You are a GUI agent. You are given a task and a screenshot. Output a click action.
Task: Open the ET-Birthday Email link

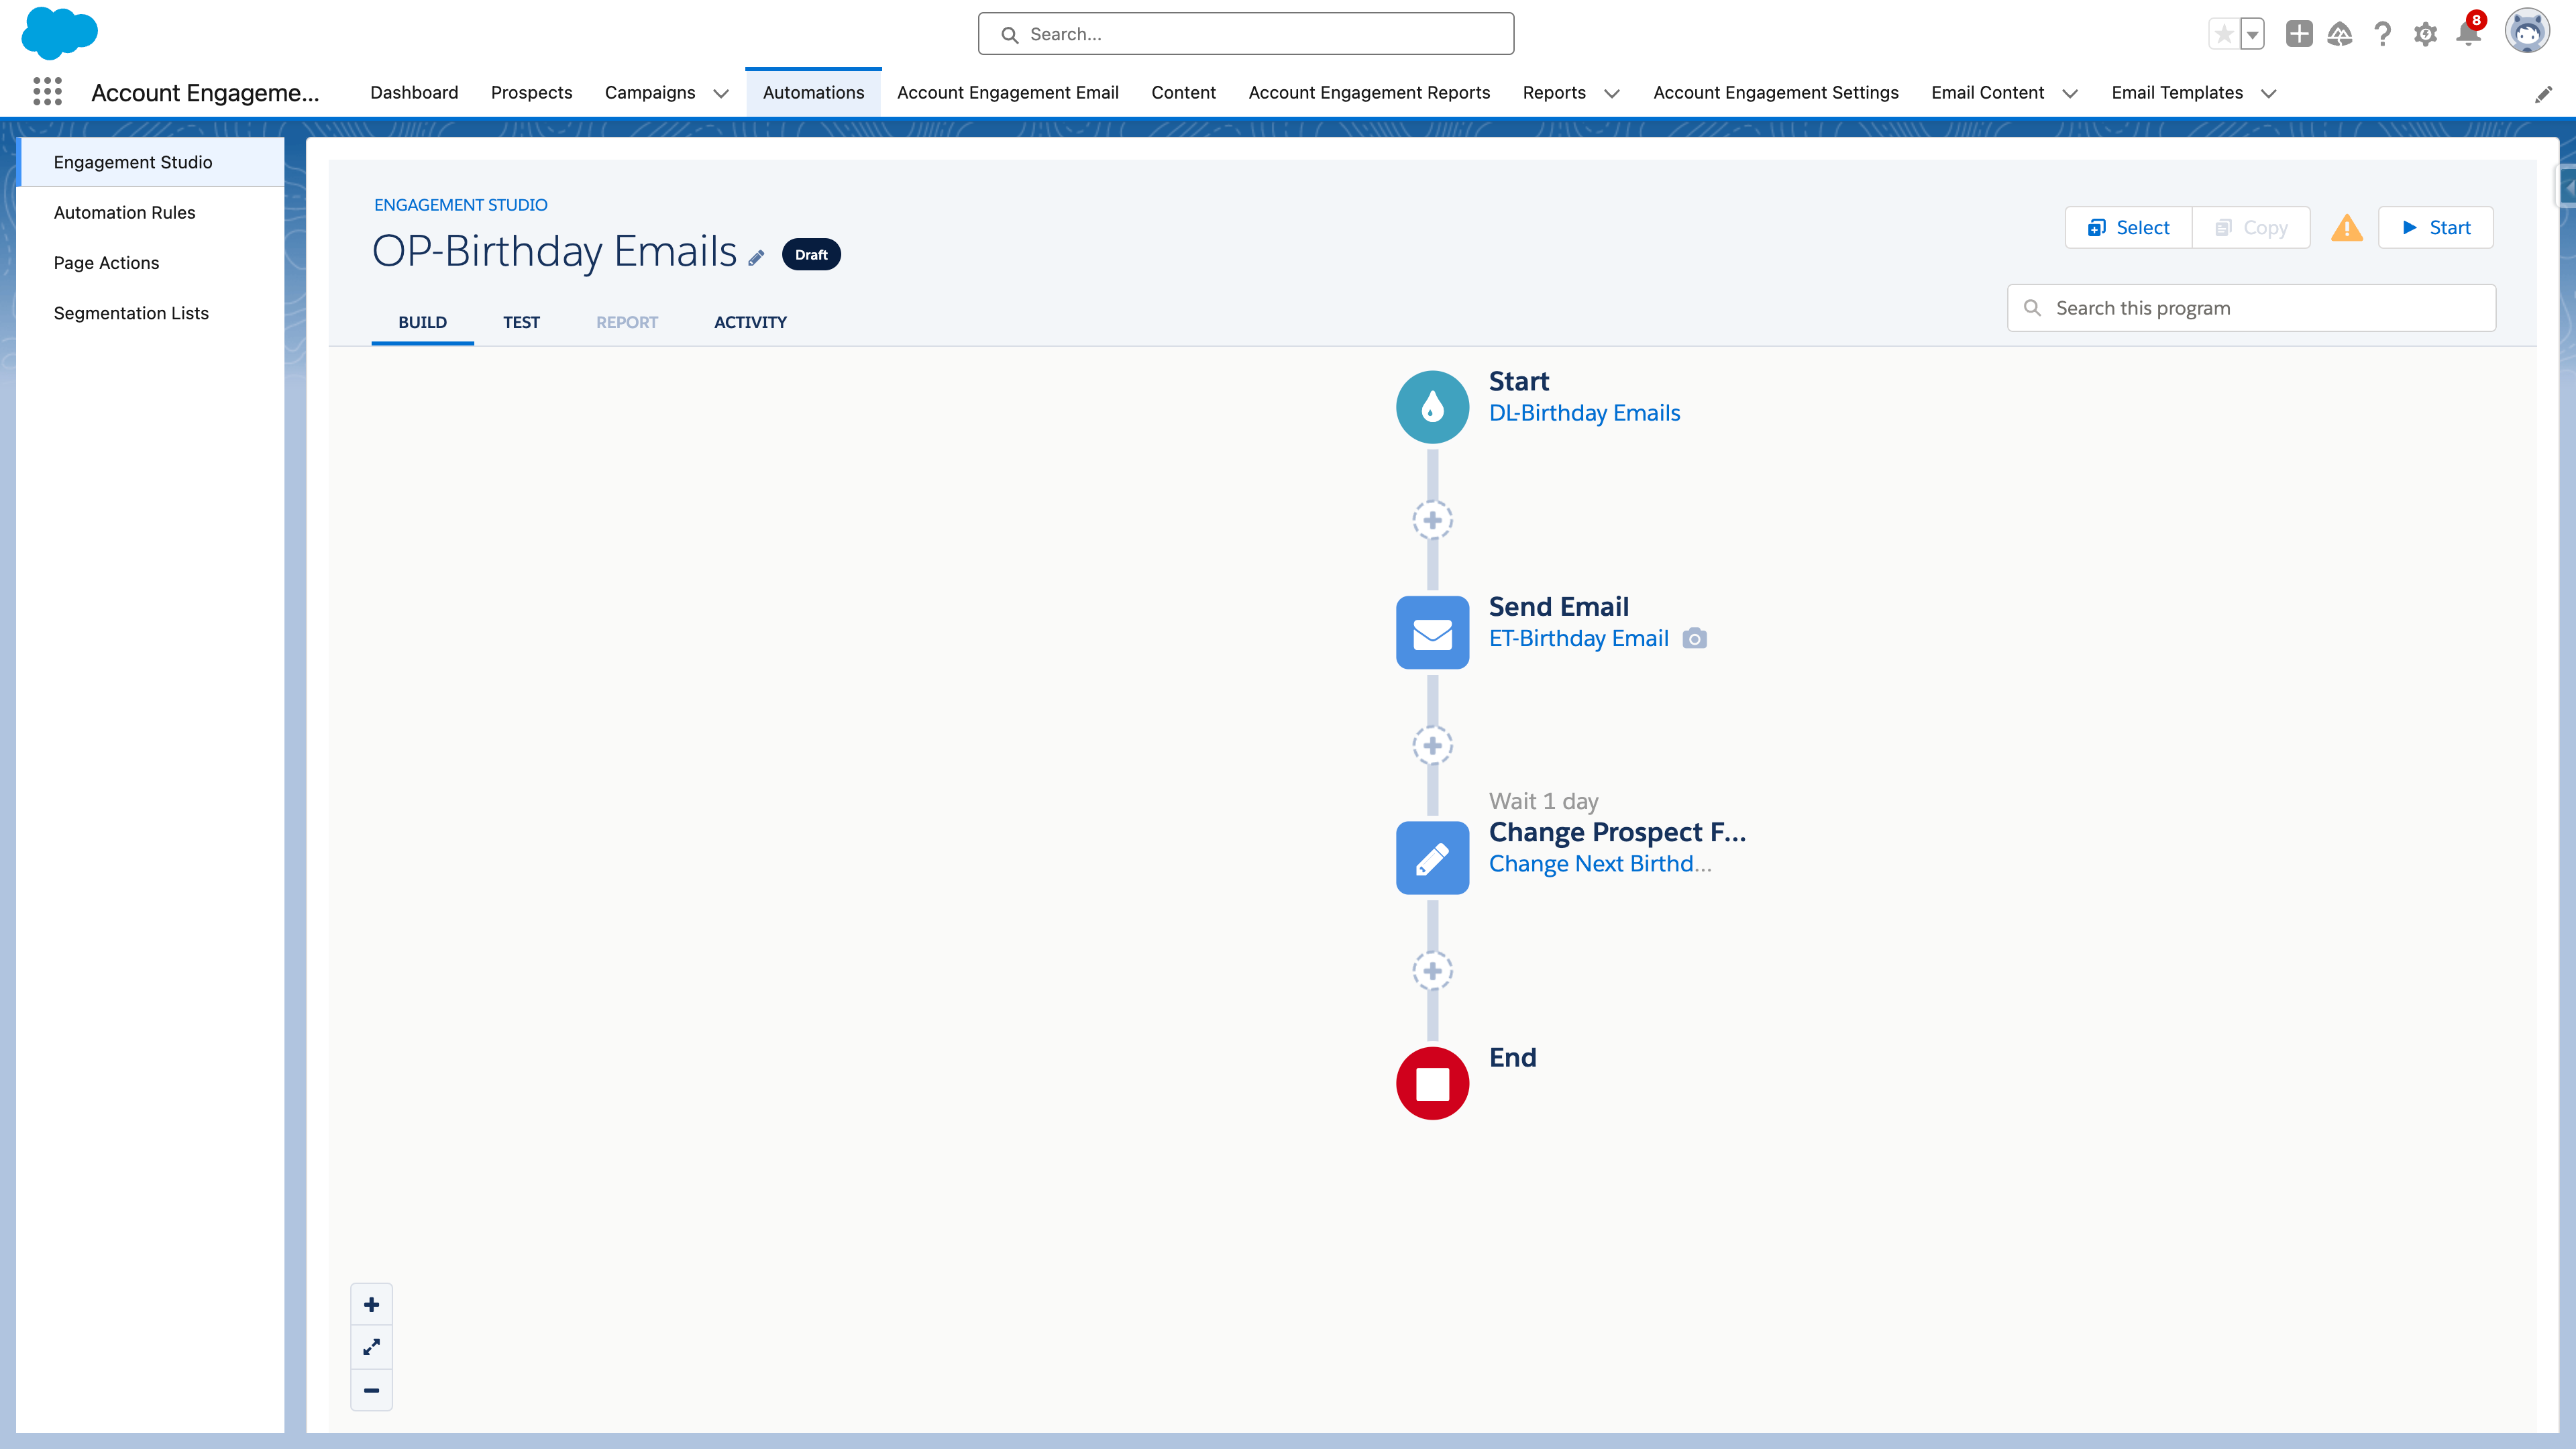coord(1578,638)
